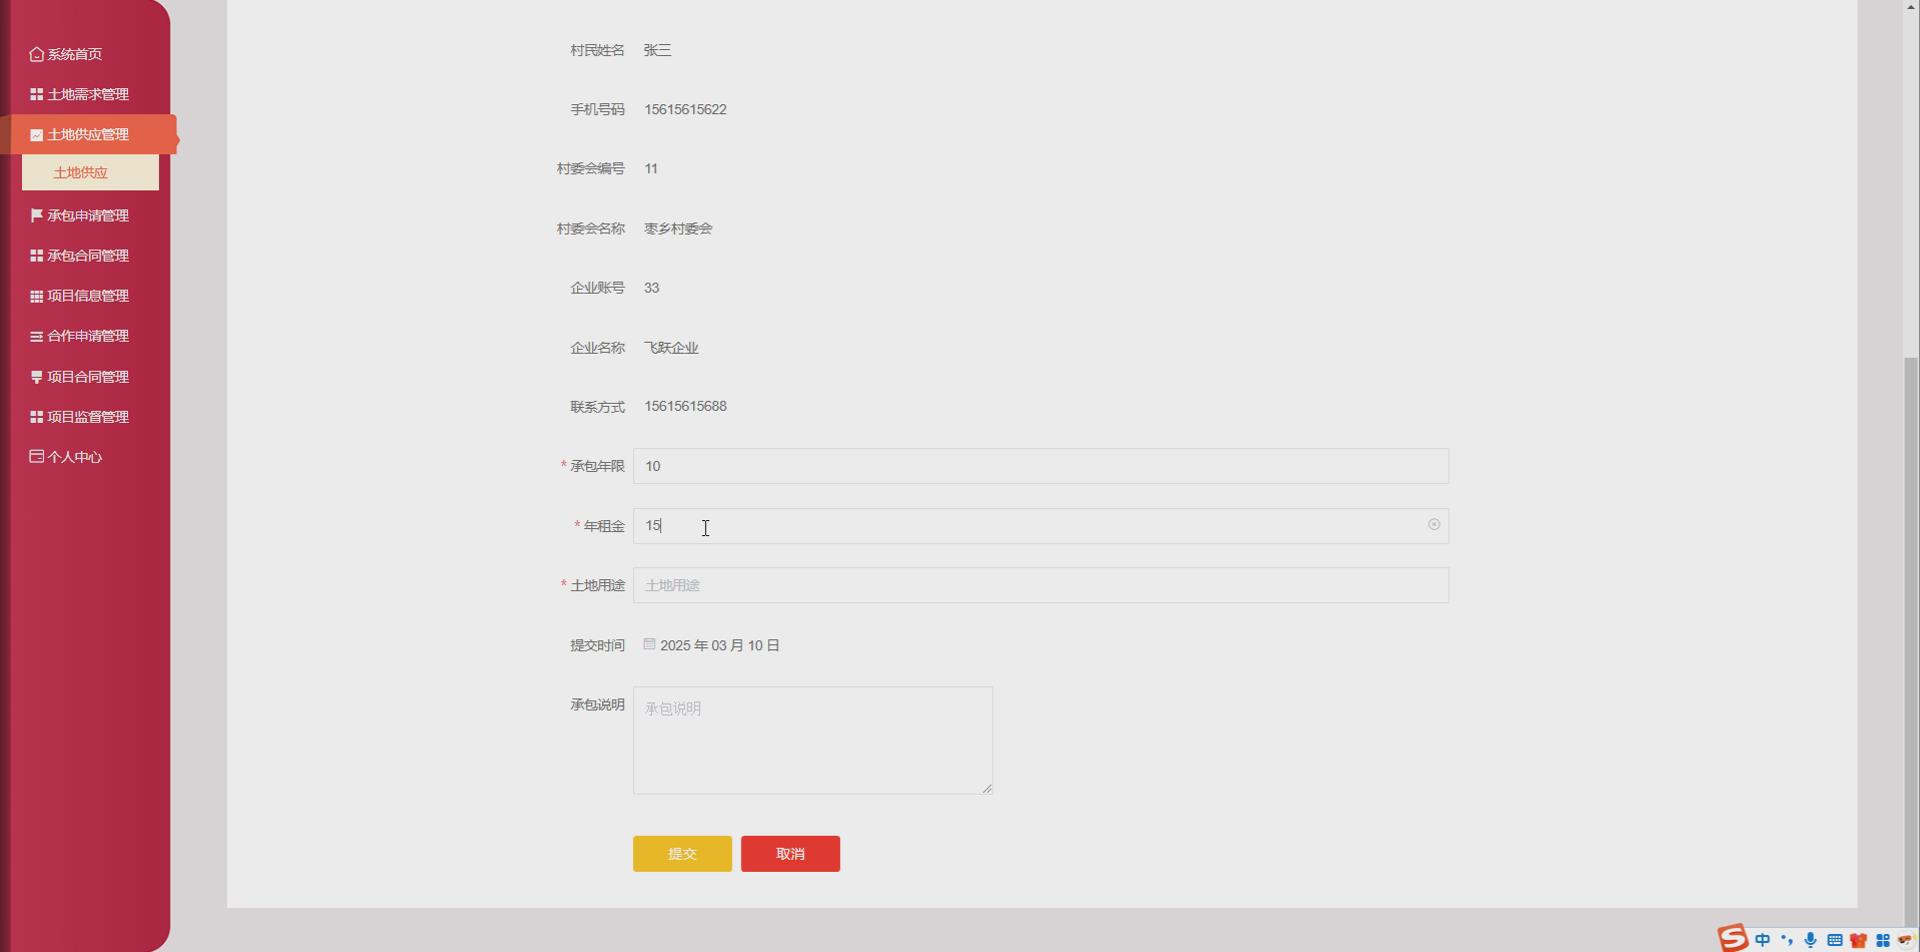Open the 项目信息管理 menu
The height and width of the screenshot is (952, 1920).
[x=80, y=296]
